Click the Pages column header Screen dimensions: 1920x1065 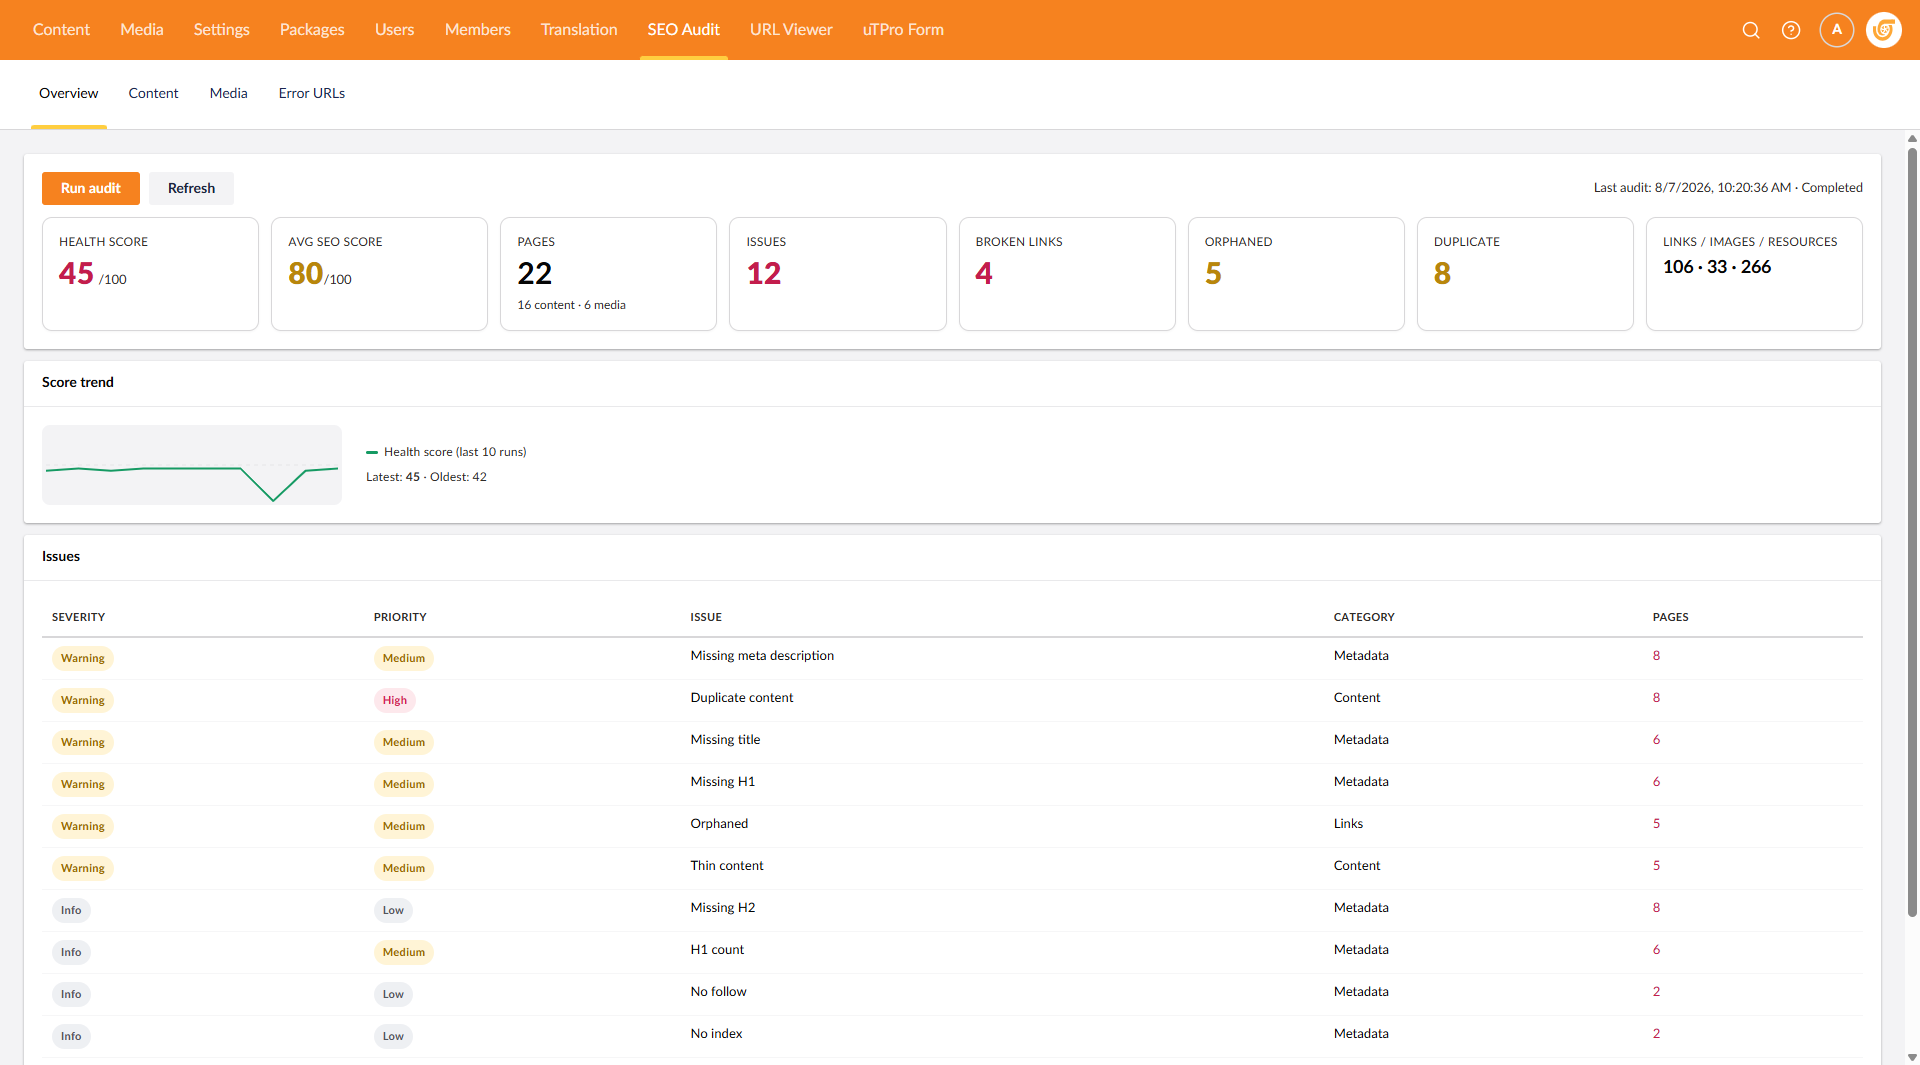(x=1670, y=617)
